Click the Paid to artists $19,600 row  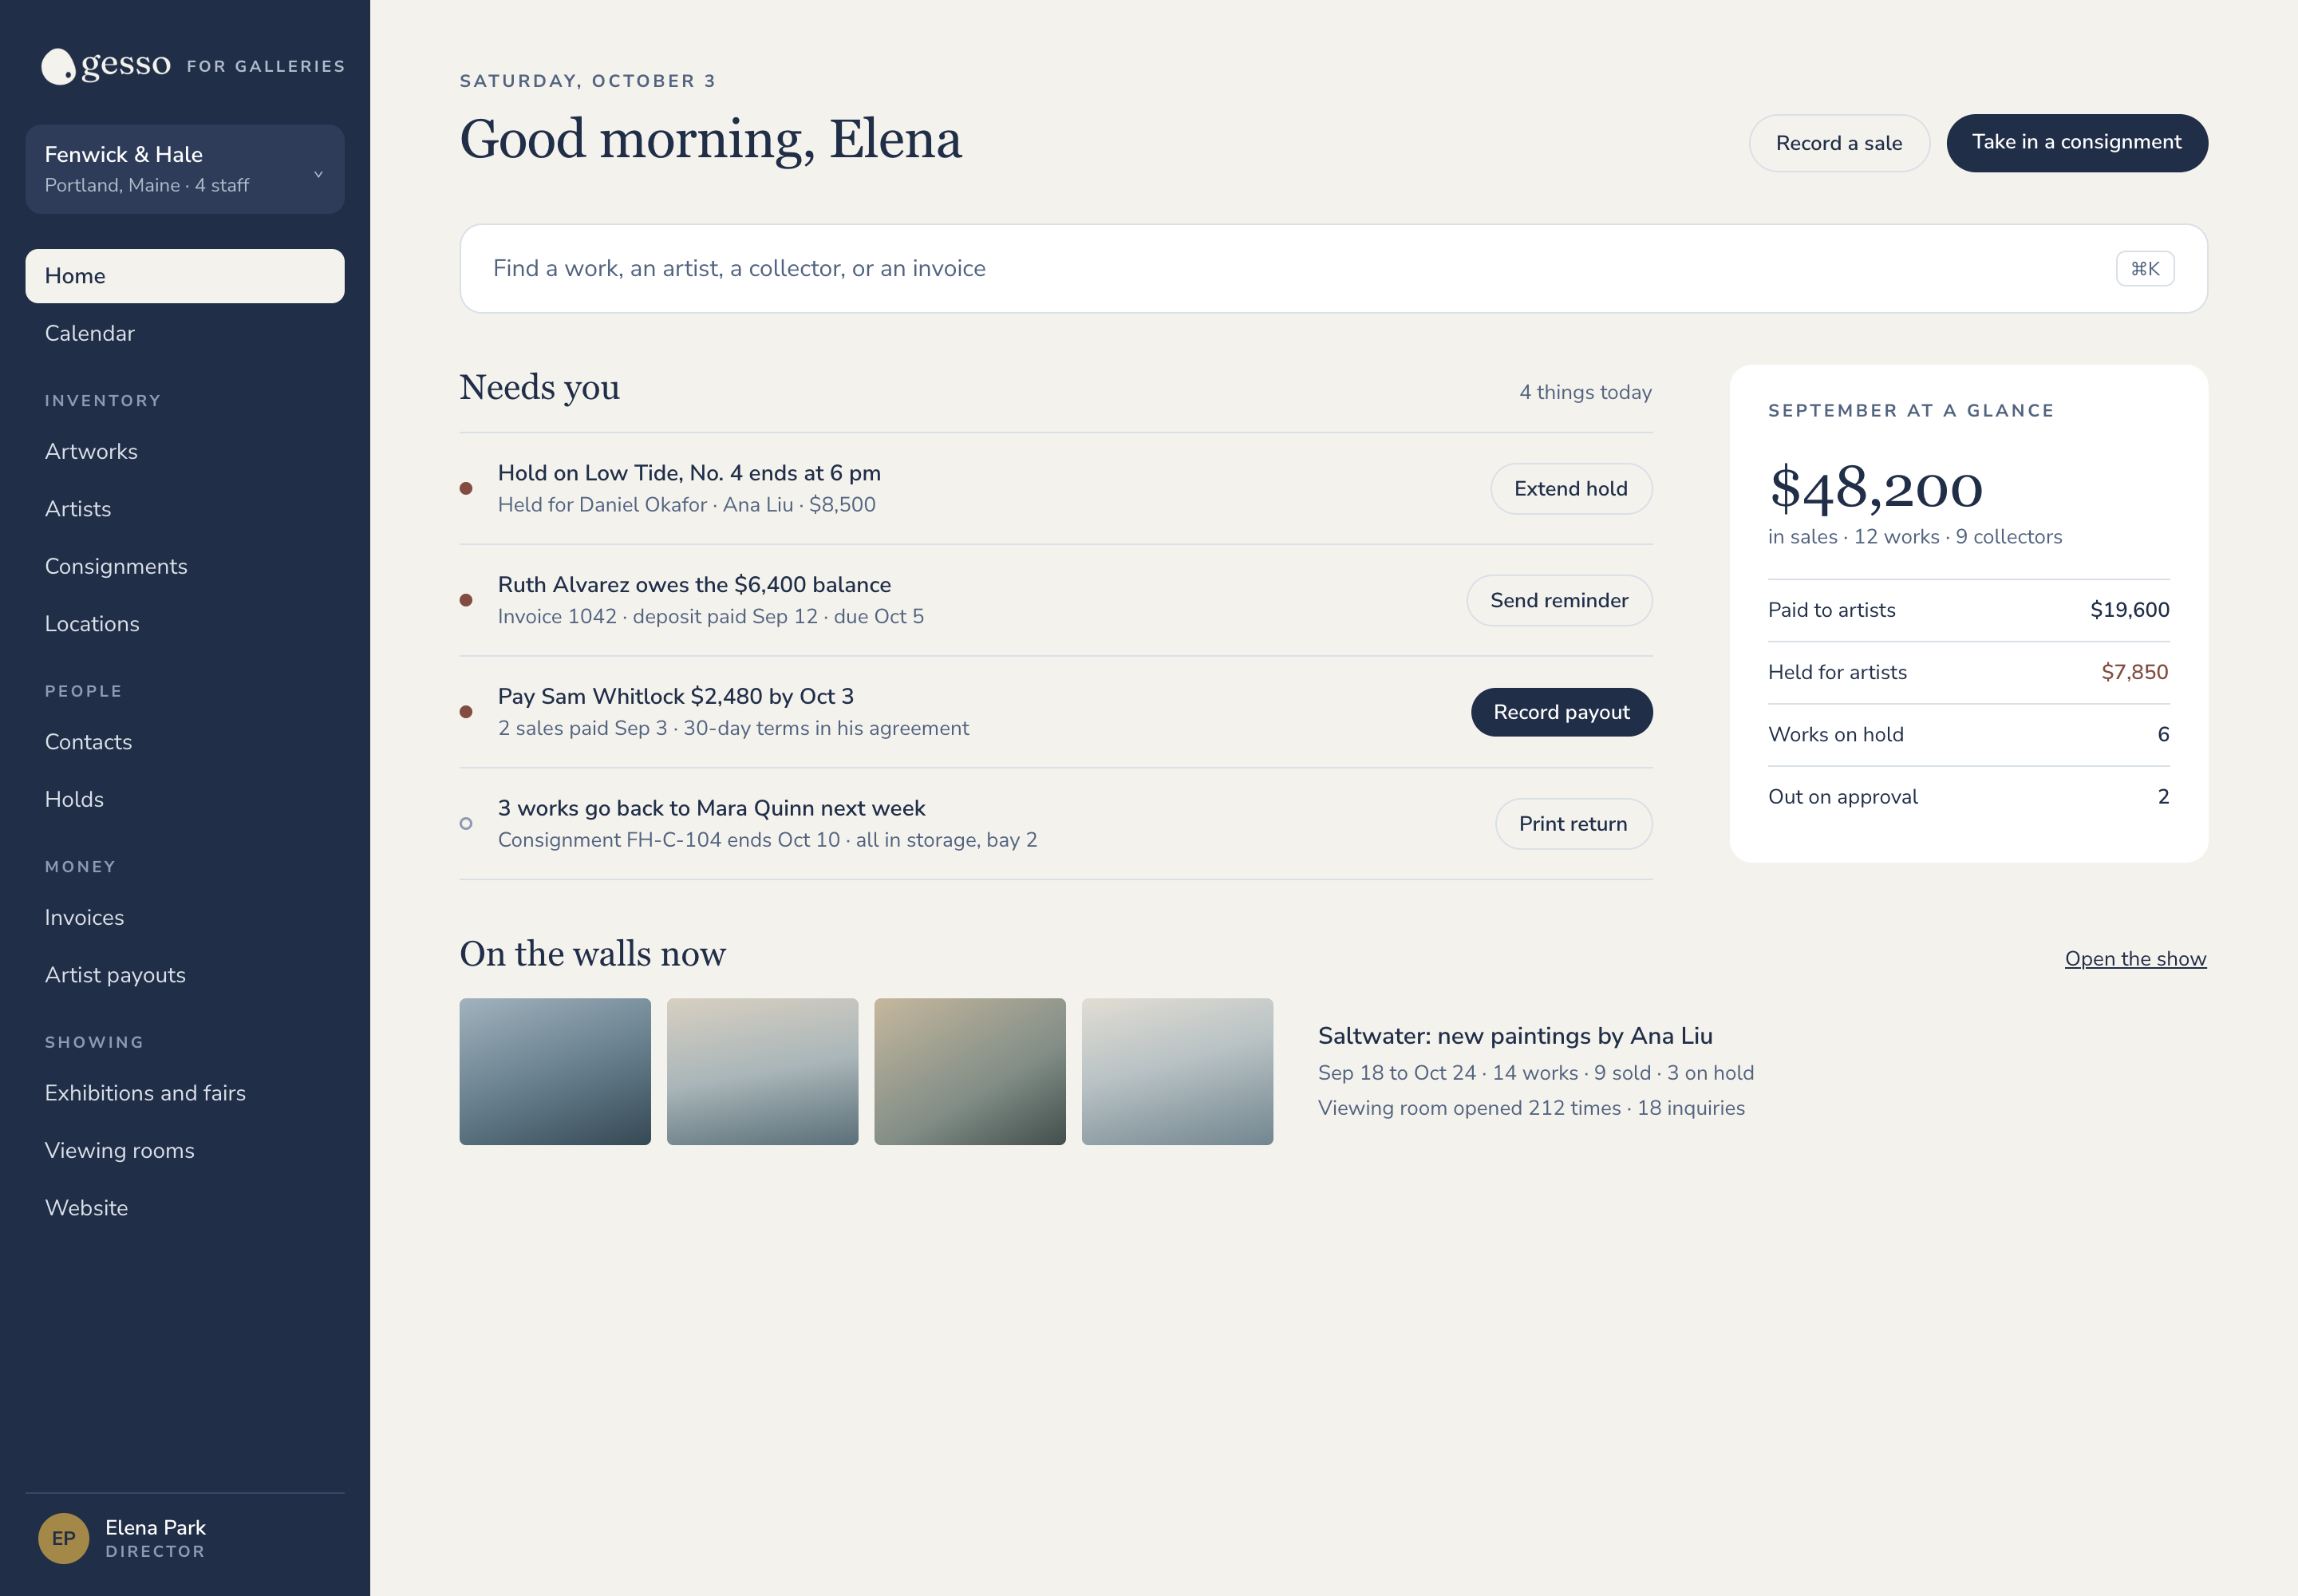pos(1968,610)
